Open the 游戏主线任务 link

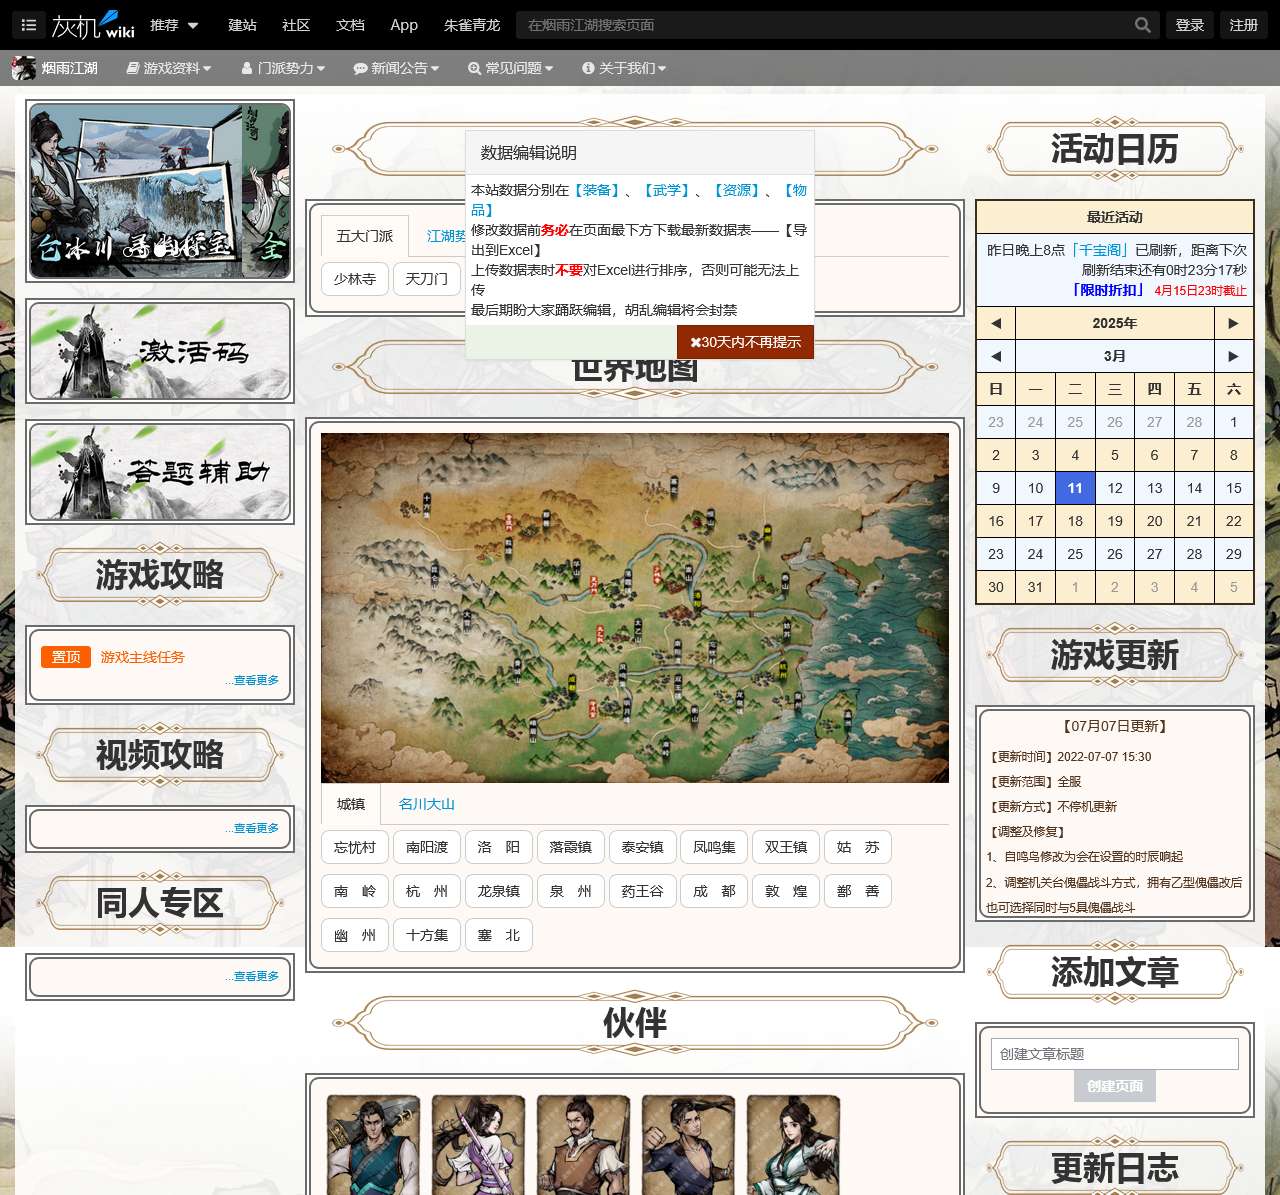[142, 657]
